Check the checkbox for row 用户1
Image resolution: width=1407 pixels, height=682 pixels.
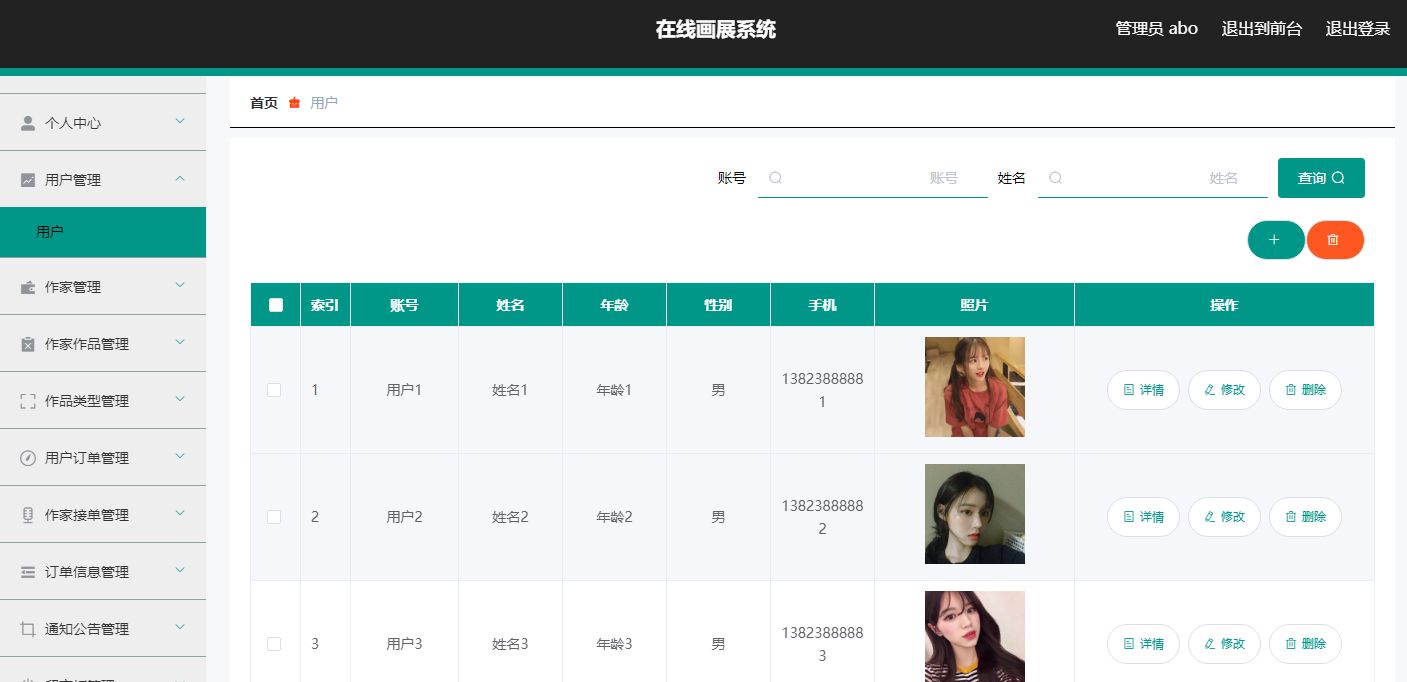[274, 390]
